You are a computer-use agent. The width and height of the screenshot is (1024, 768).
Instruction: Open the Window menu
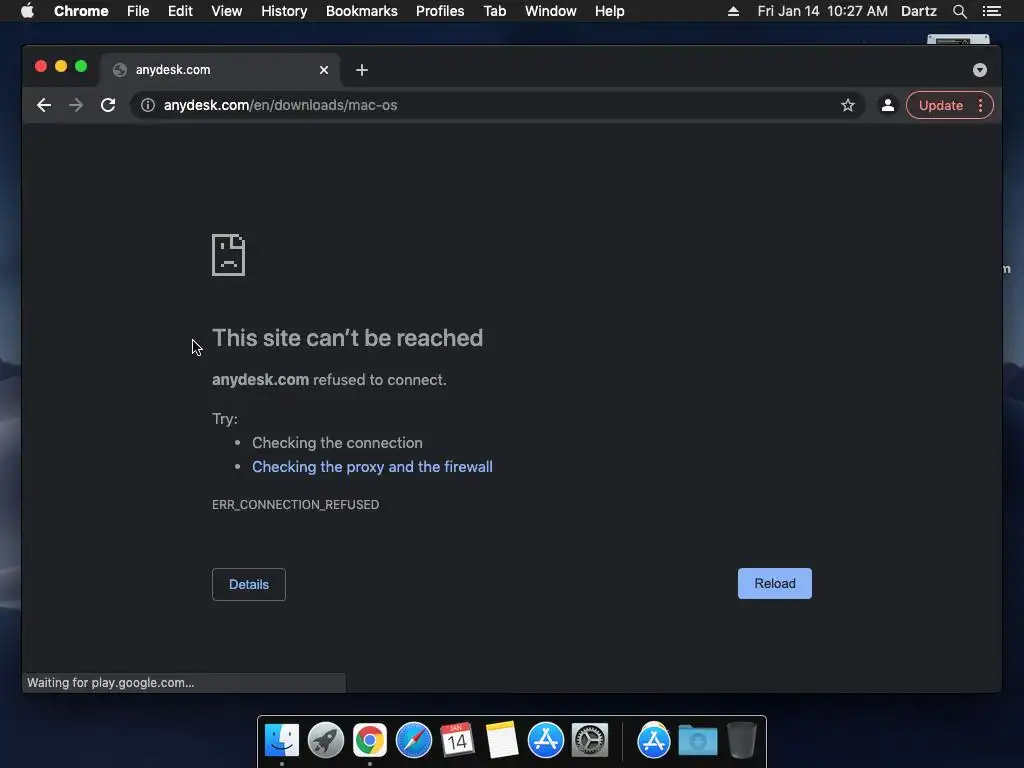point(551,11)
